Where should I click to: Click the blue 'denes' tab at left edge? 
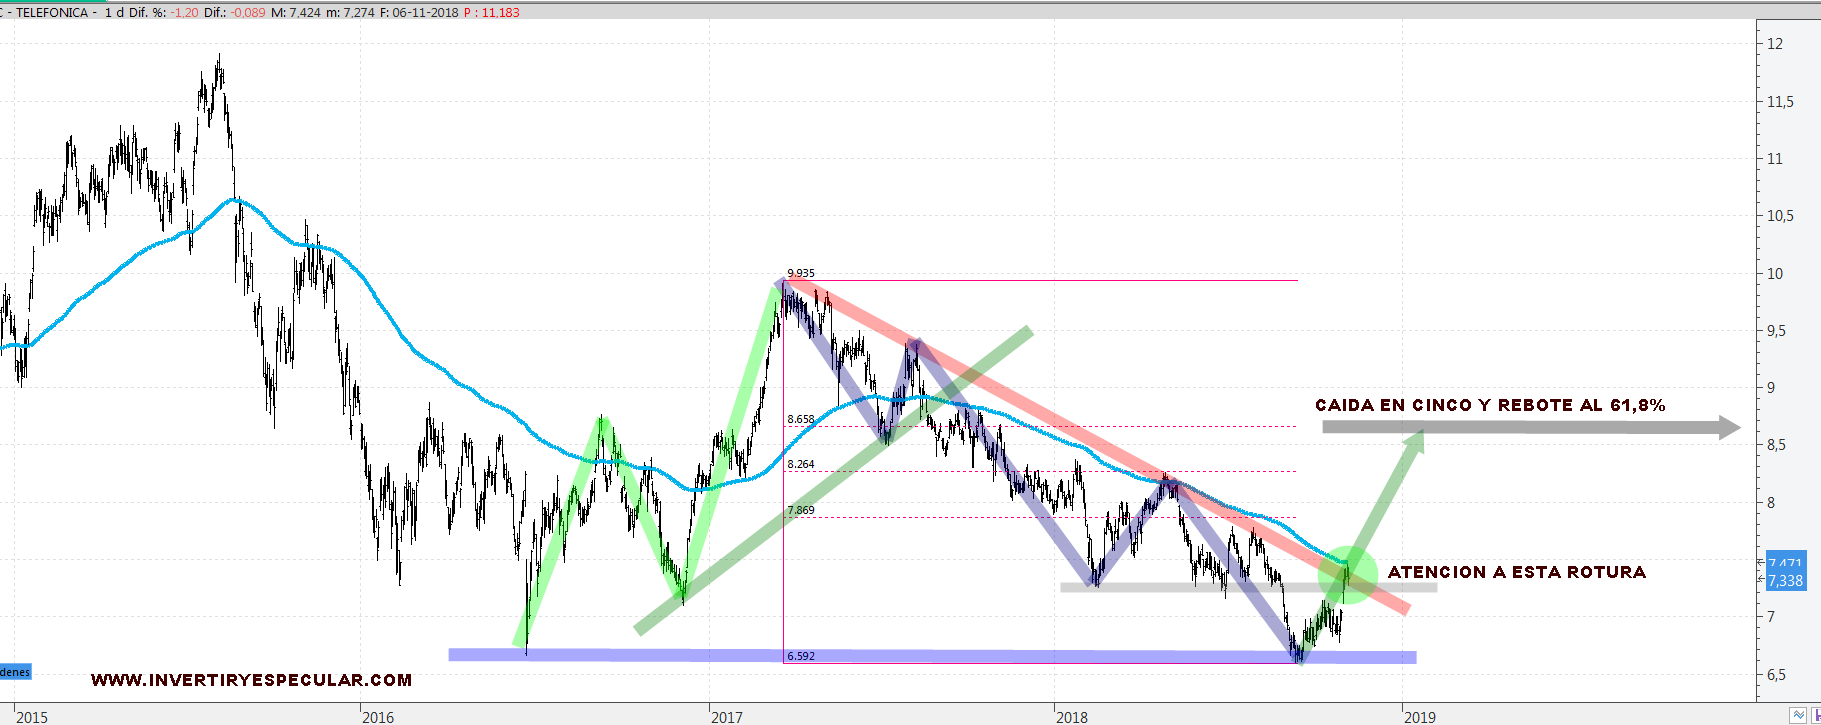(x=15, y=672)
